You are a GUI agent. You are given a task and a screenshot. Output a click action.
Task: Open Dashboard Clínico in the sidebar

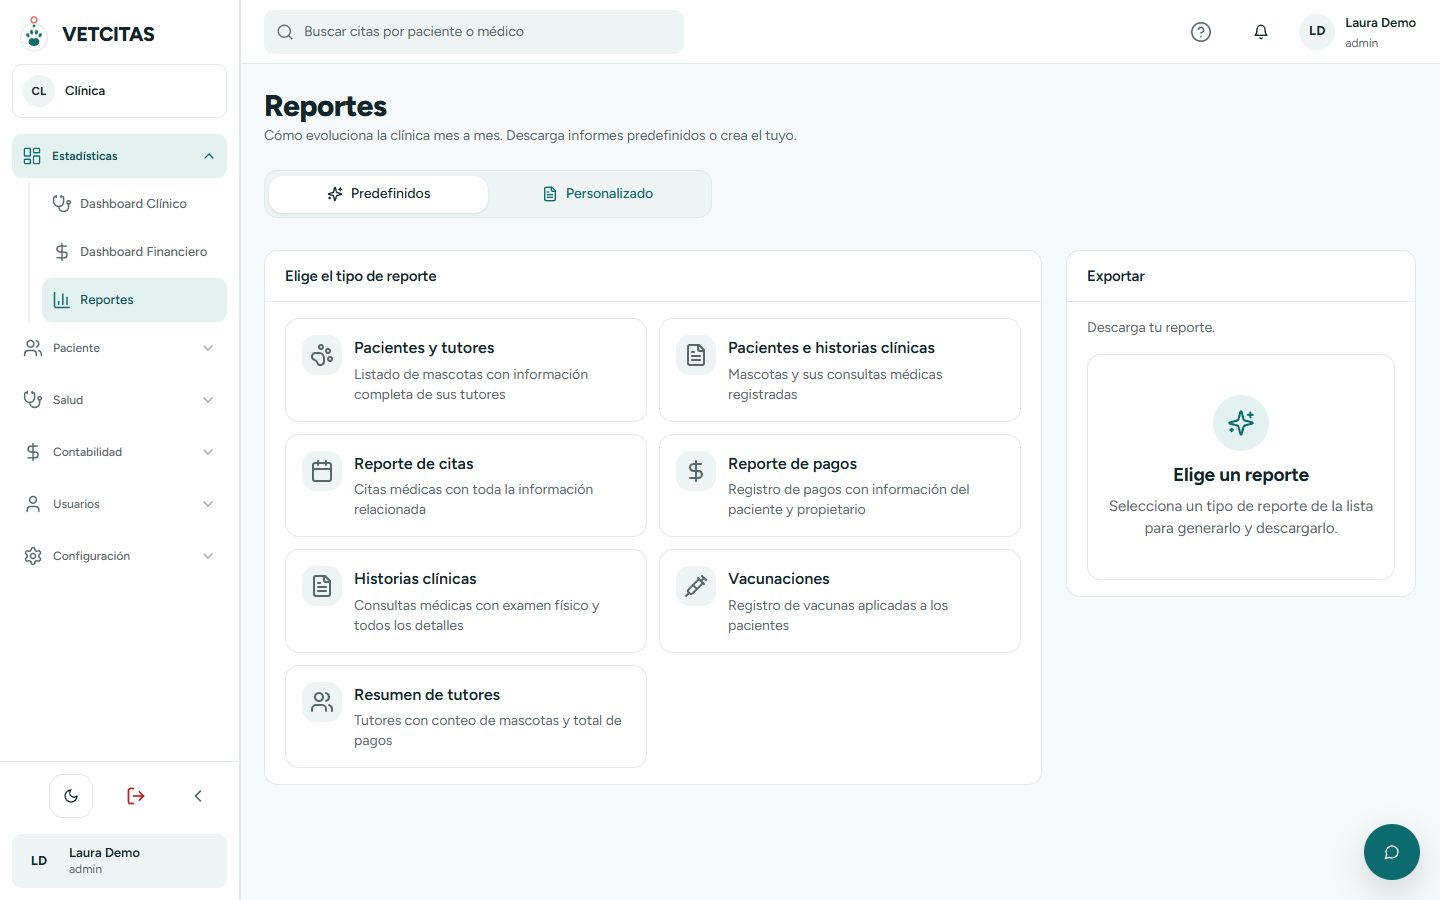(x=134, y=204)
